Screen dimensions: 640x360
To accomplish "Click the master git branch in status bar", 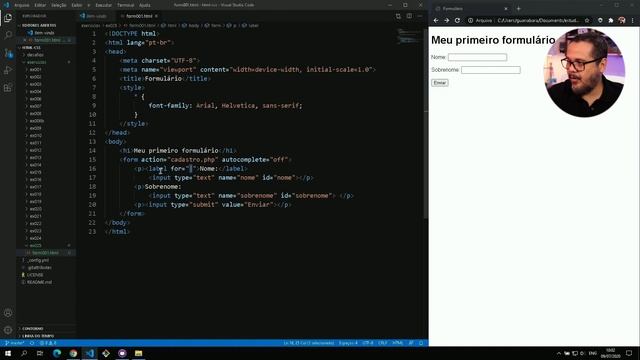I will [15, 343].
